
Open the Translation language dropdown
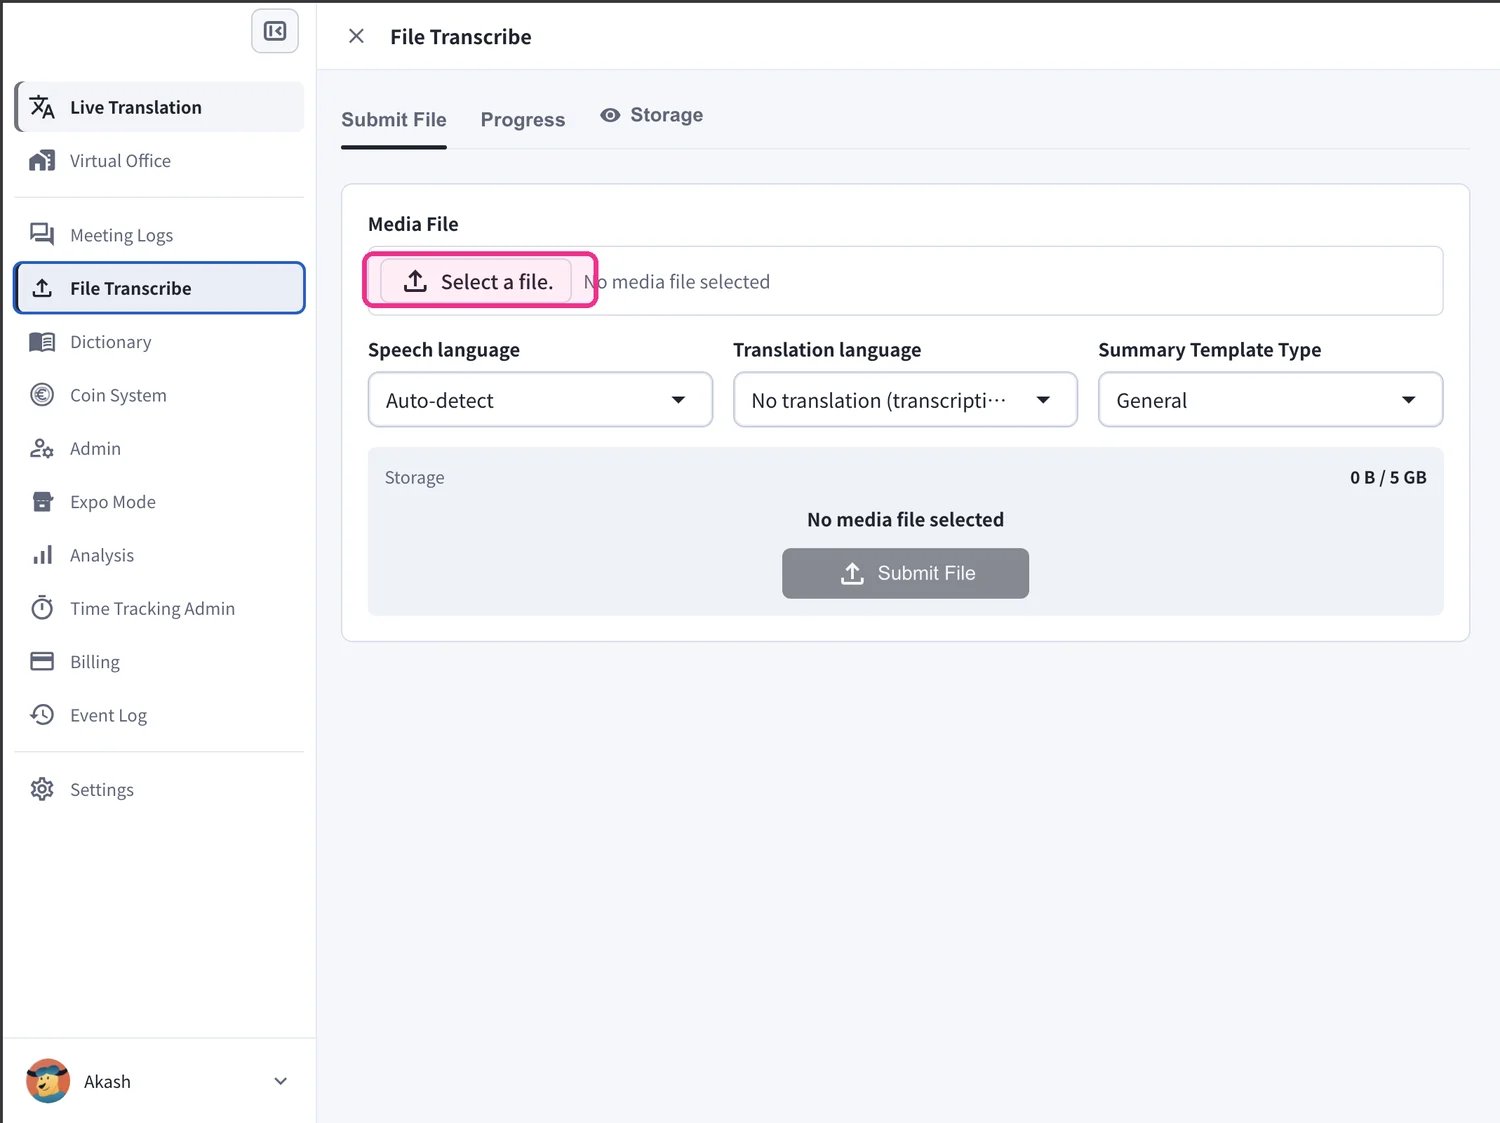click(905, 400)
